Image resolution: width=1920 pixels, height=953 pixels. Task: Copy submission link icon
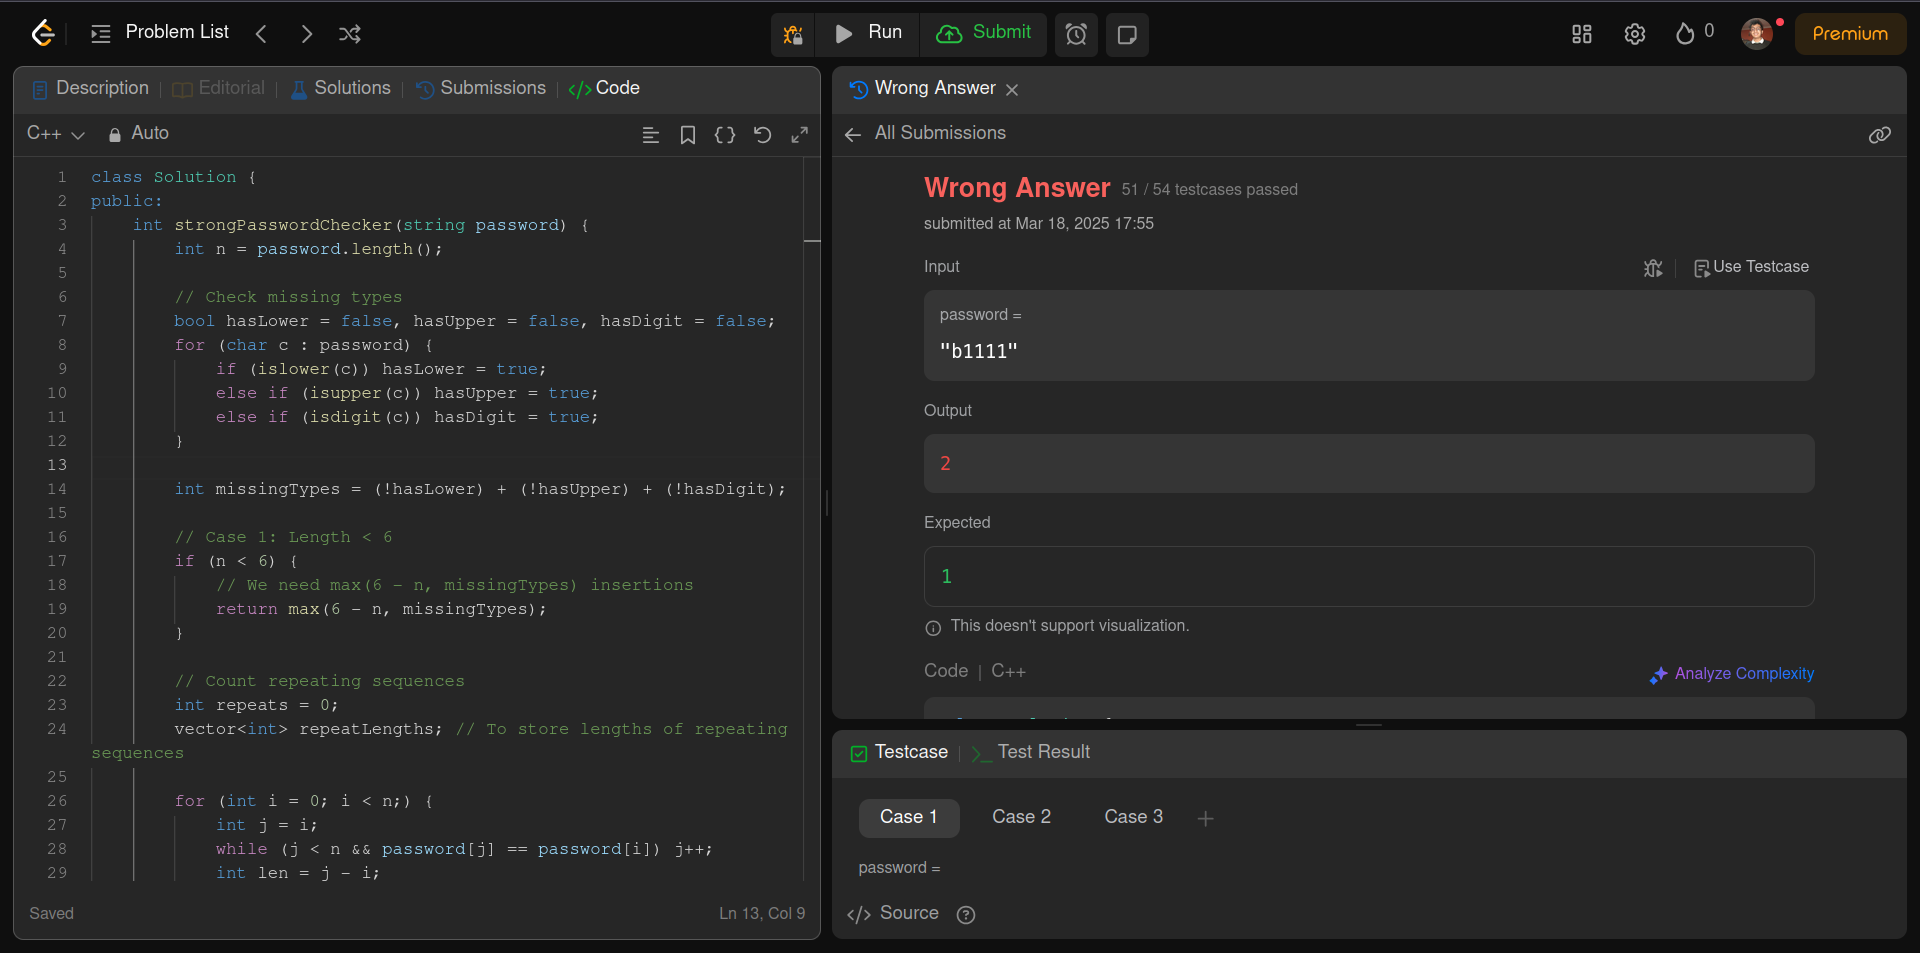[x=1880, y=135]
